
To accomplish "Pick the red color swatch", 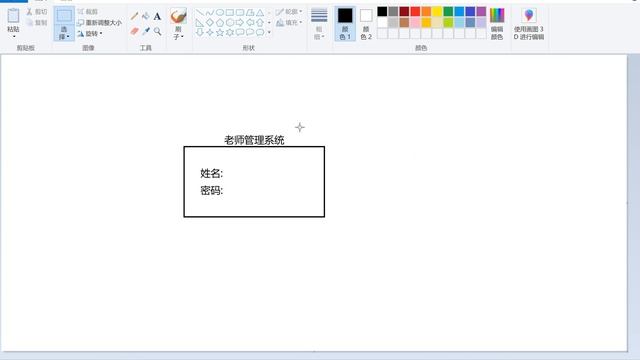I will coord(415,11).
